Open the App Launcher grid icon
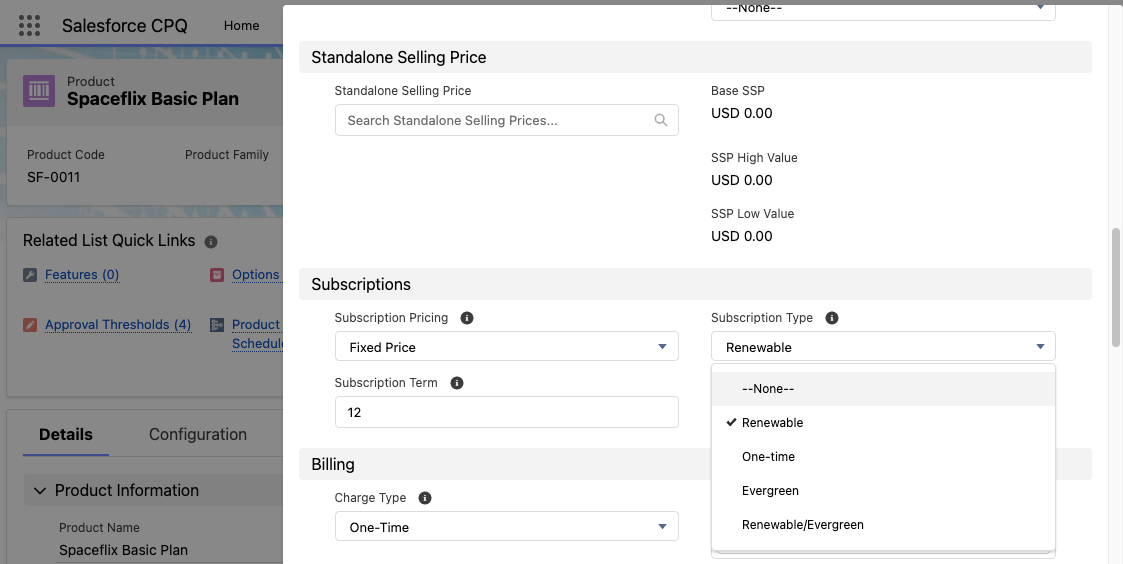The width and height of the screenshot is (1123, 564). click(x=30, y=26)
